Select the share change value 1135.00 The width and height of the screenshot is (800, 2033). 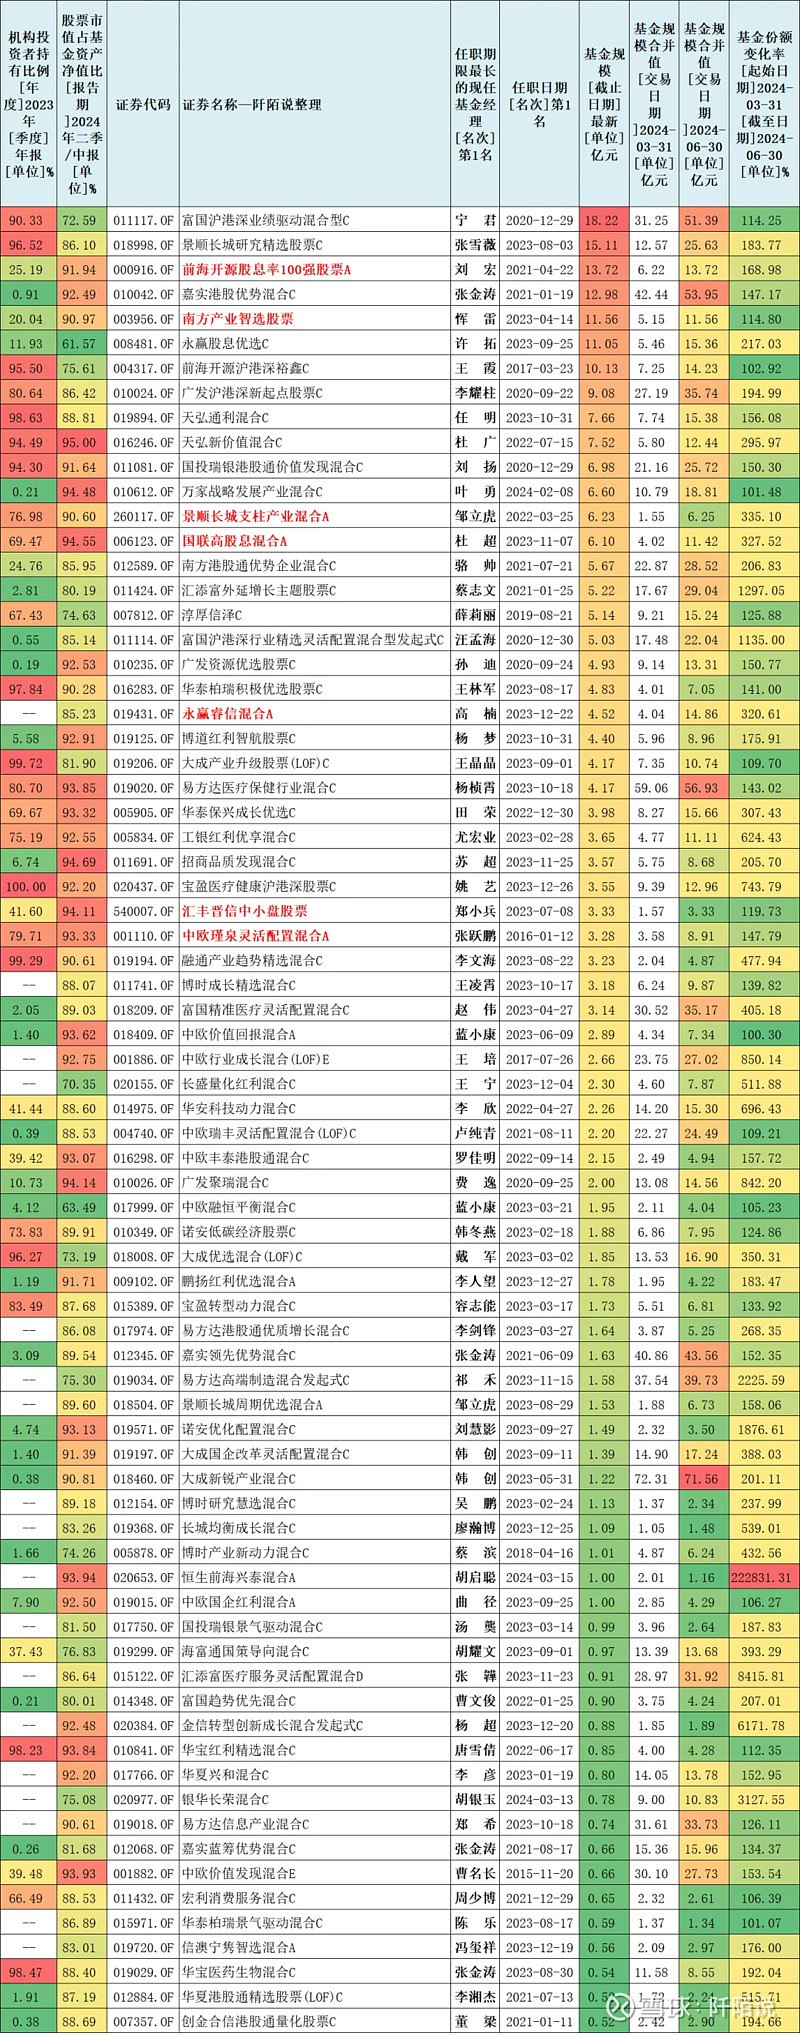[x=764, y=640]
